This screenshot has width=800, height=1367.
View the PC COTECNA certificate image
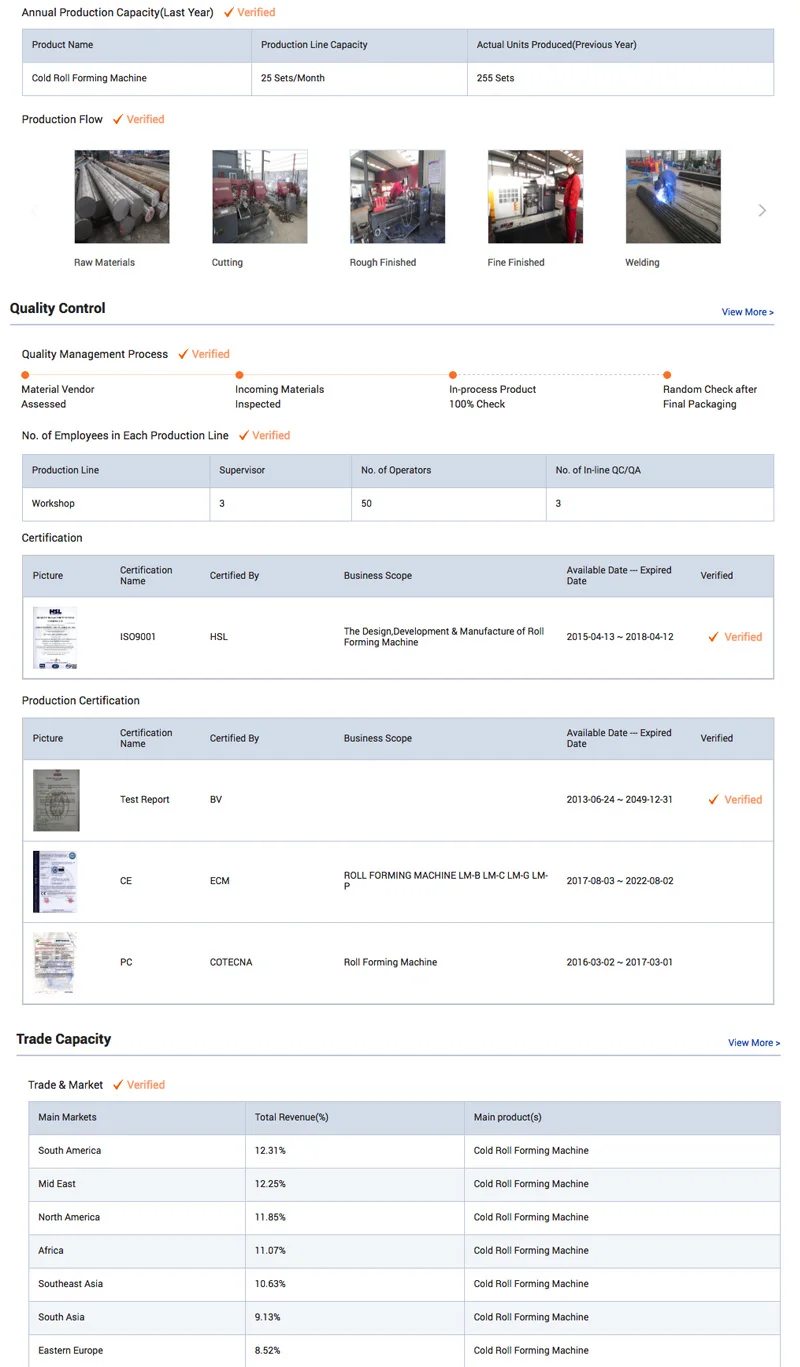[55, 963]
